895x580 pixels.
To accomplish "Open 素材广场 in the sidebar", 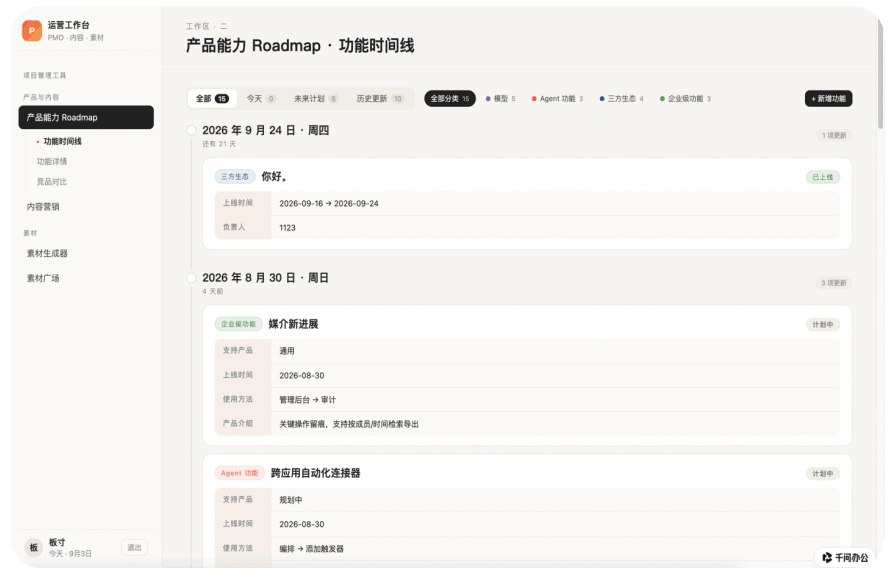I will (43, 278).
